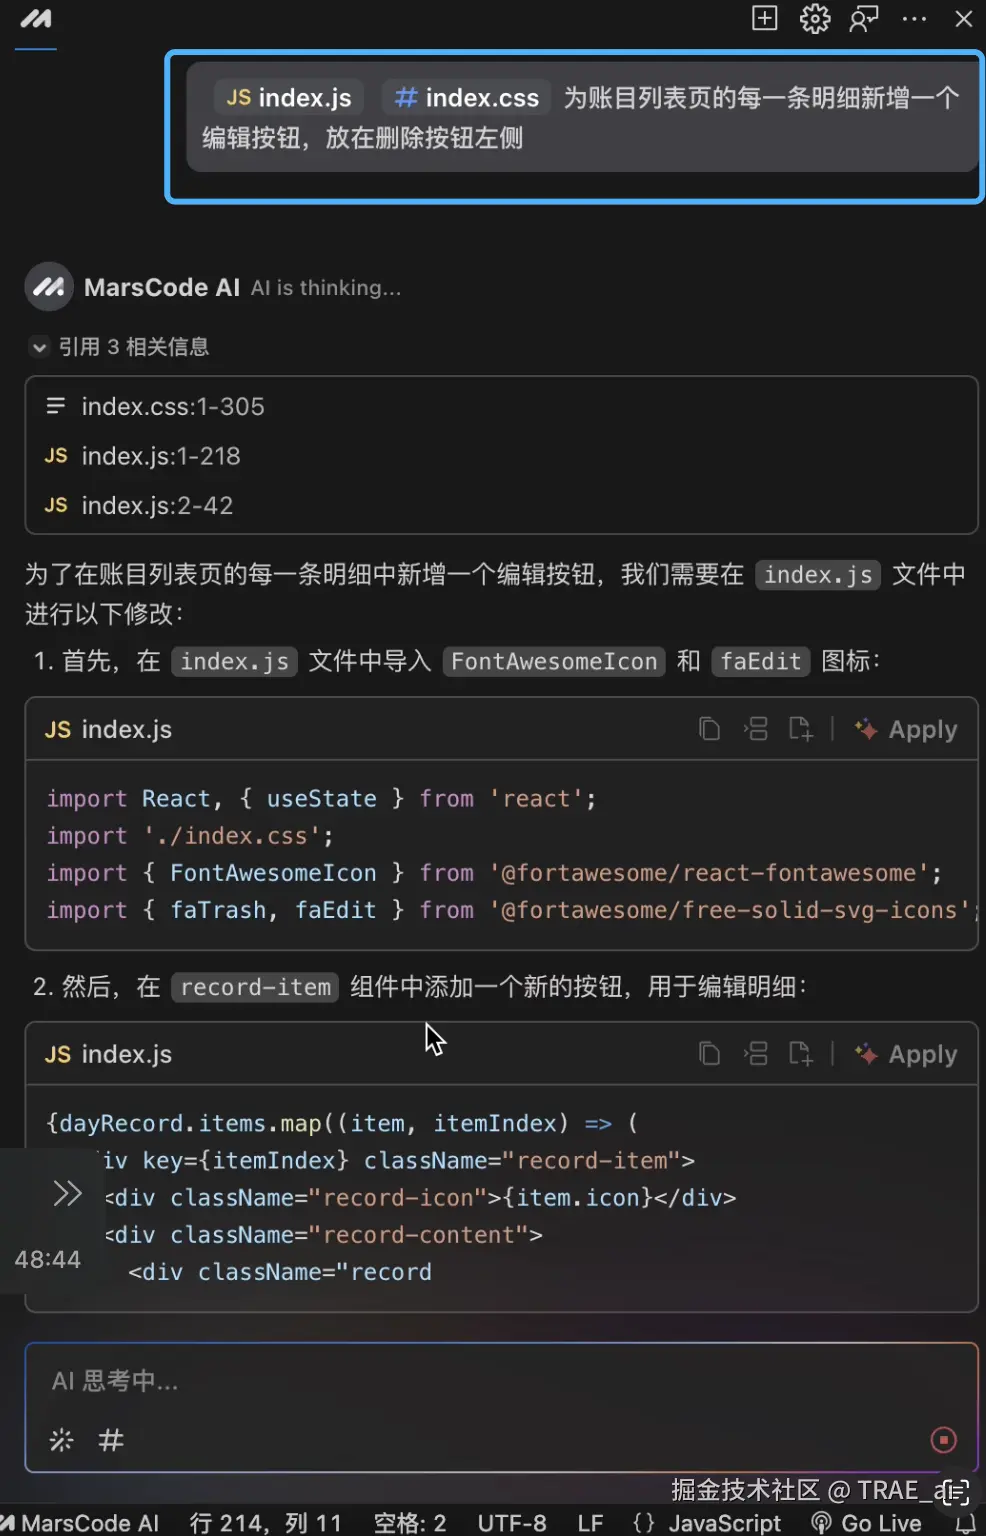Add first code block to new file
This screenshot has width=986, height=1536.
(800, 729)
